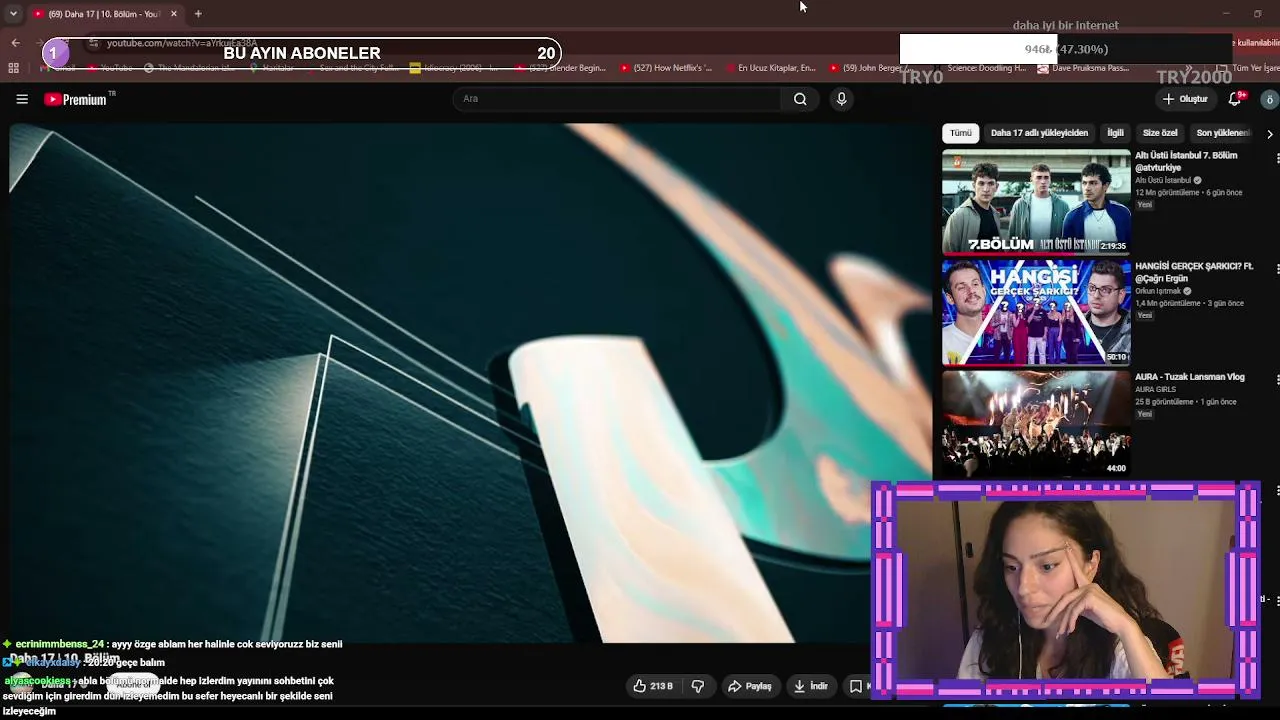Download the video with the İndir button
This screenshot has height=720, width=1280.
click(x=811, y=686)
